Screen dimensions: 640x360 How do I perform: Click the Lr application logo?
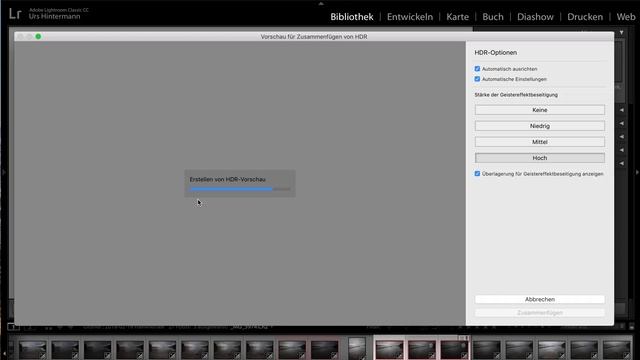click(x=15, y=13)
